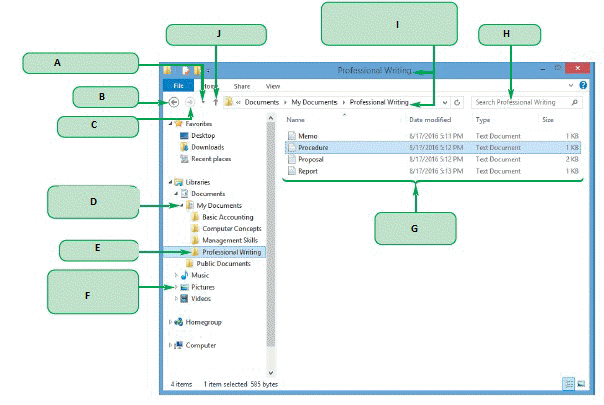Switch to Details view in status bar
Image resolution: width=604 pixels, height=405 pixels.
(x=568, y=383)
